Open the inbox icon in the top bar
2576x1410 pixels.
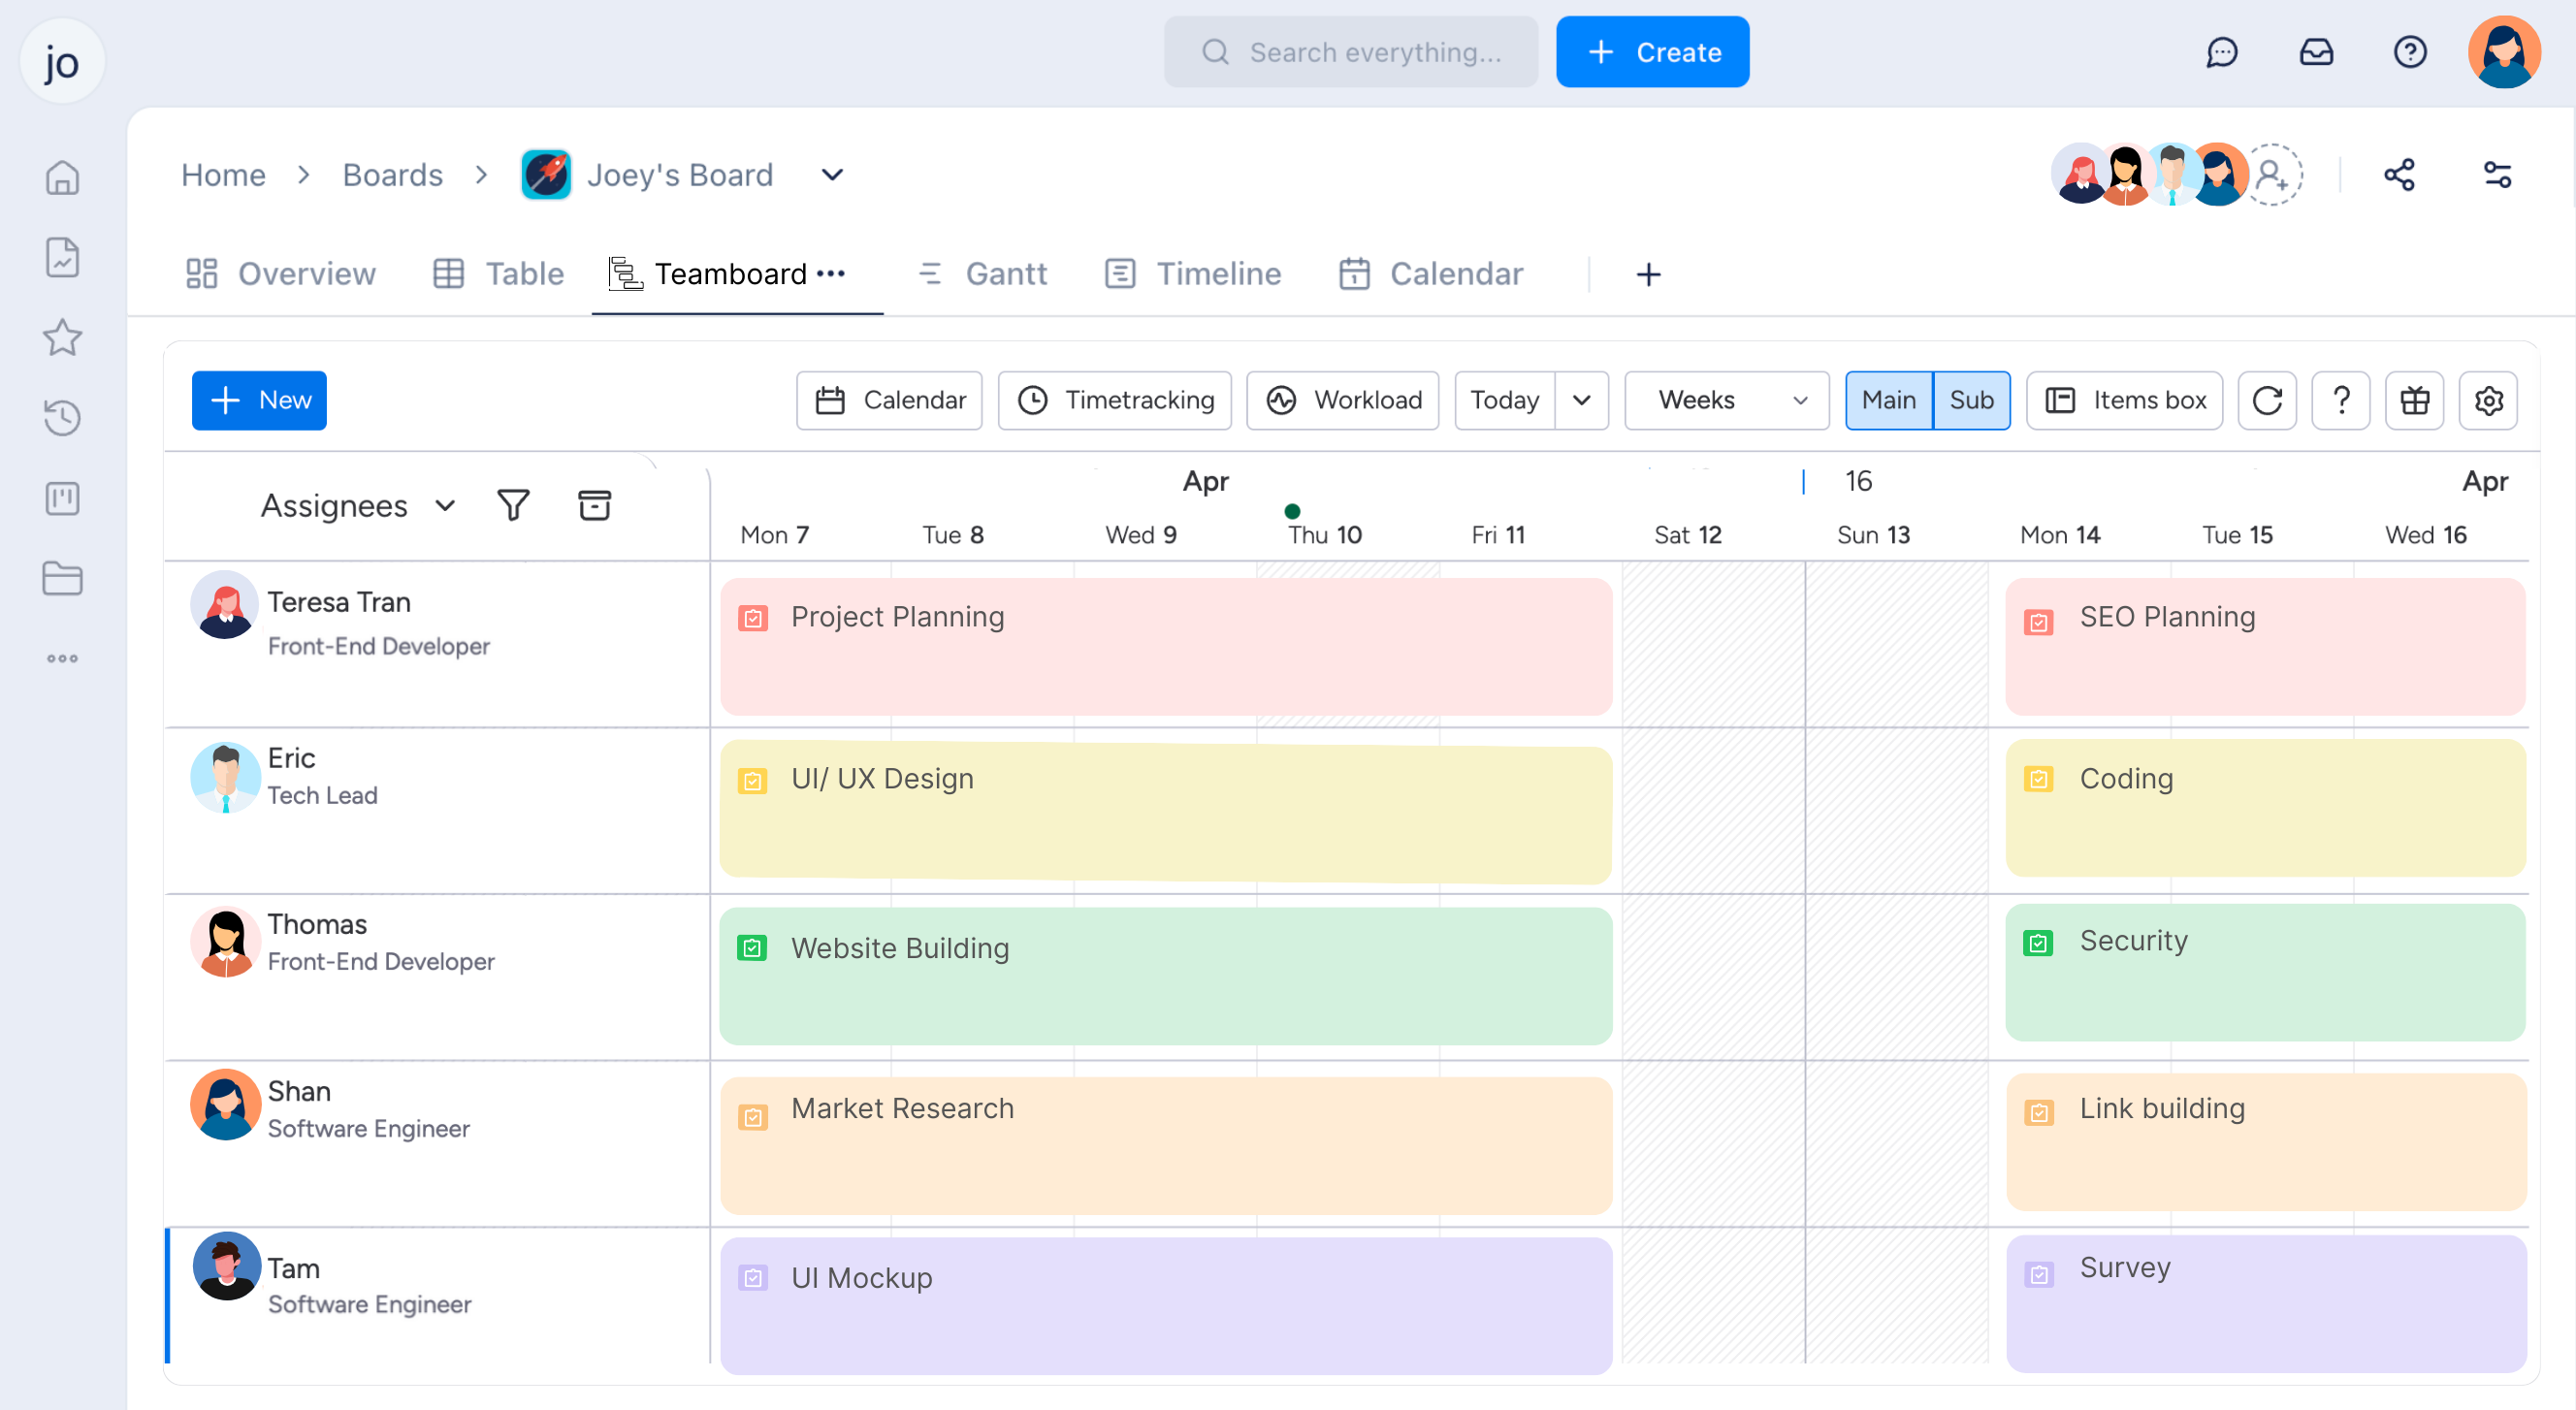tap(2317, 52)
